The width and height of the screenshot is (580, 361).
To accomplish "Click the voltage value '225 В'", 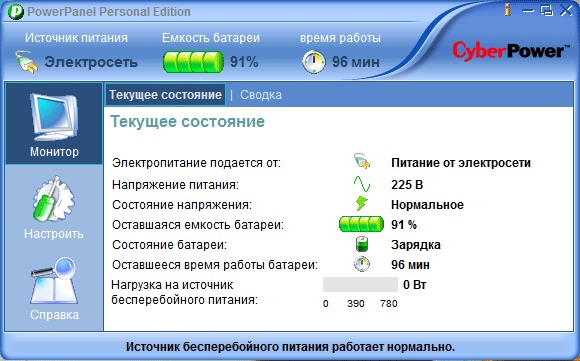I will pos(407,184).
